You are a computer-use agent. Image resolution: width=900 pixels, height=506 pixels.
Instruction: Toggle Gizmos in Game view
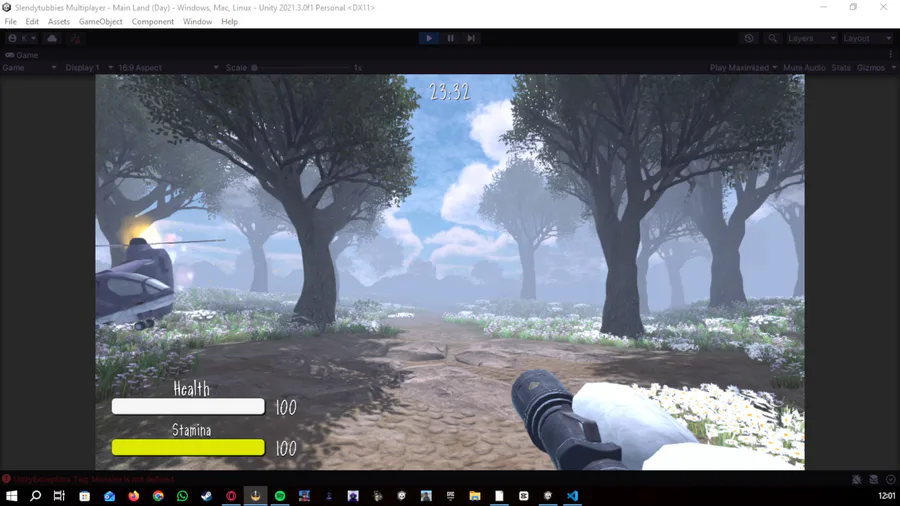(x=871, y=68)
